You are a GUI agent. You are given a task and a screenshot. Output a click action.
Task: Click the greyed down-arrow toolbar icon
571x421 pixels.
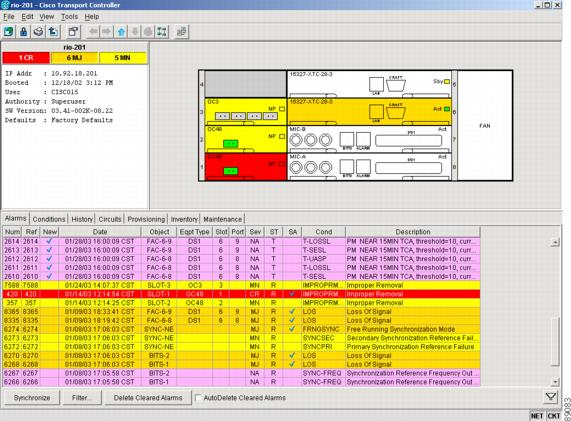point(135,32)
